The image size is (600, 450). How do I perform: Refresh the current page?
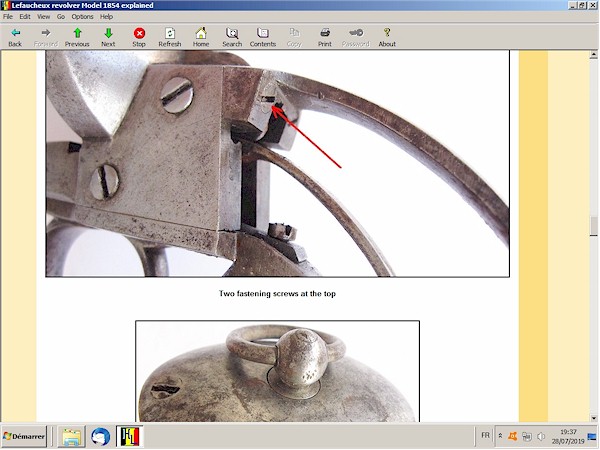point(170,38)
